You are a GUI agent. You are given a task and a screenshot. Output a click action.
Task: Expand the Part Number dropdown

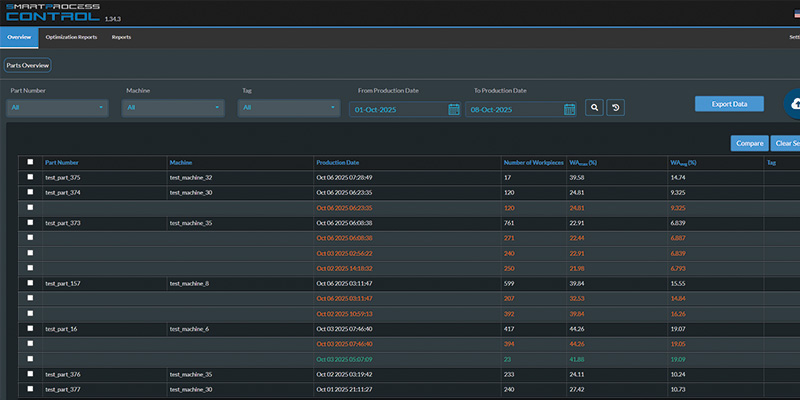(57, 108)
